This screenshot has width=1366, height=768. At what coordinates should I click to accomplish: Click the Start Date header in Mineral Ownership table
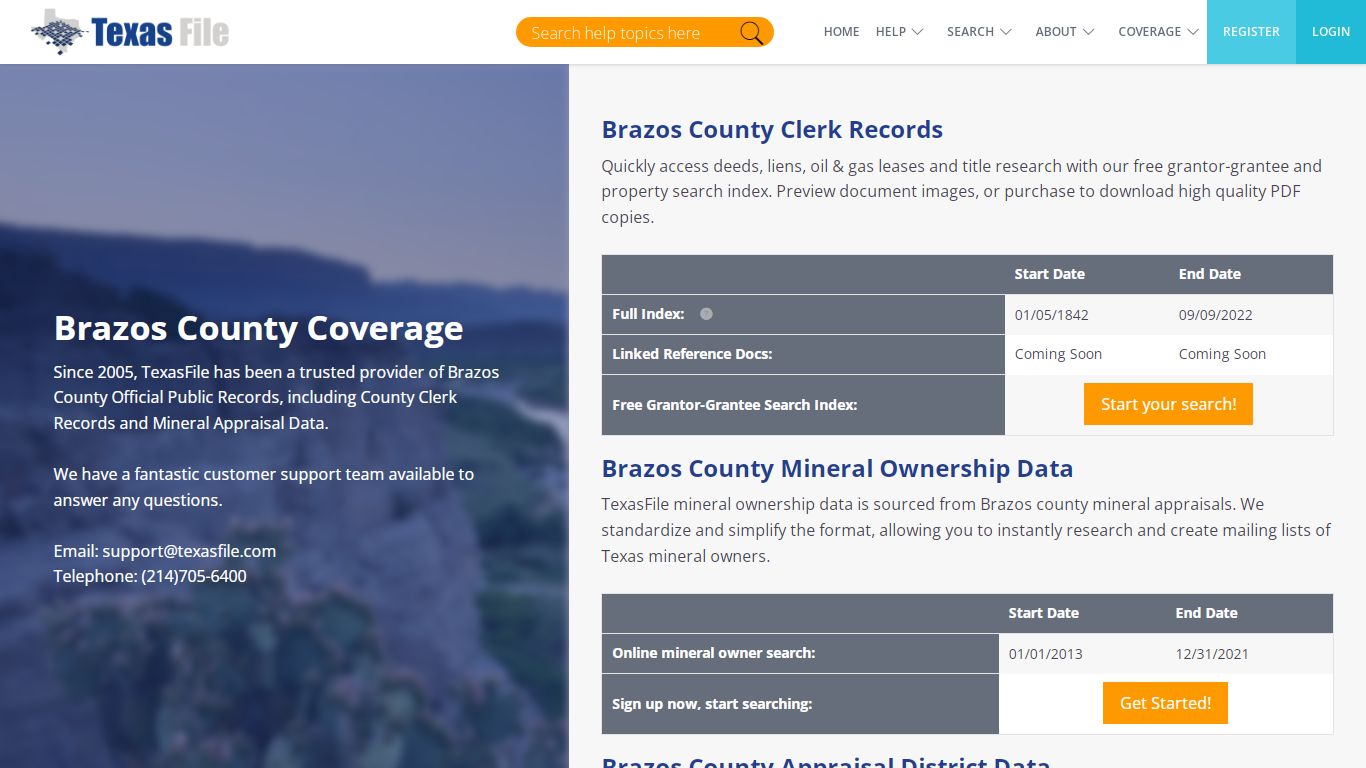[1043, 613]
